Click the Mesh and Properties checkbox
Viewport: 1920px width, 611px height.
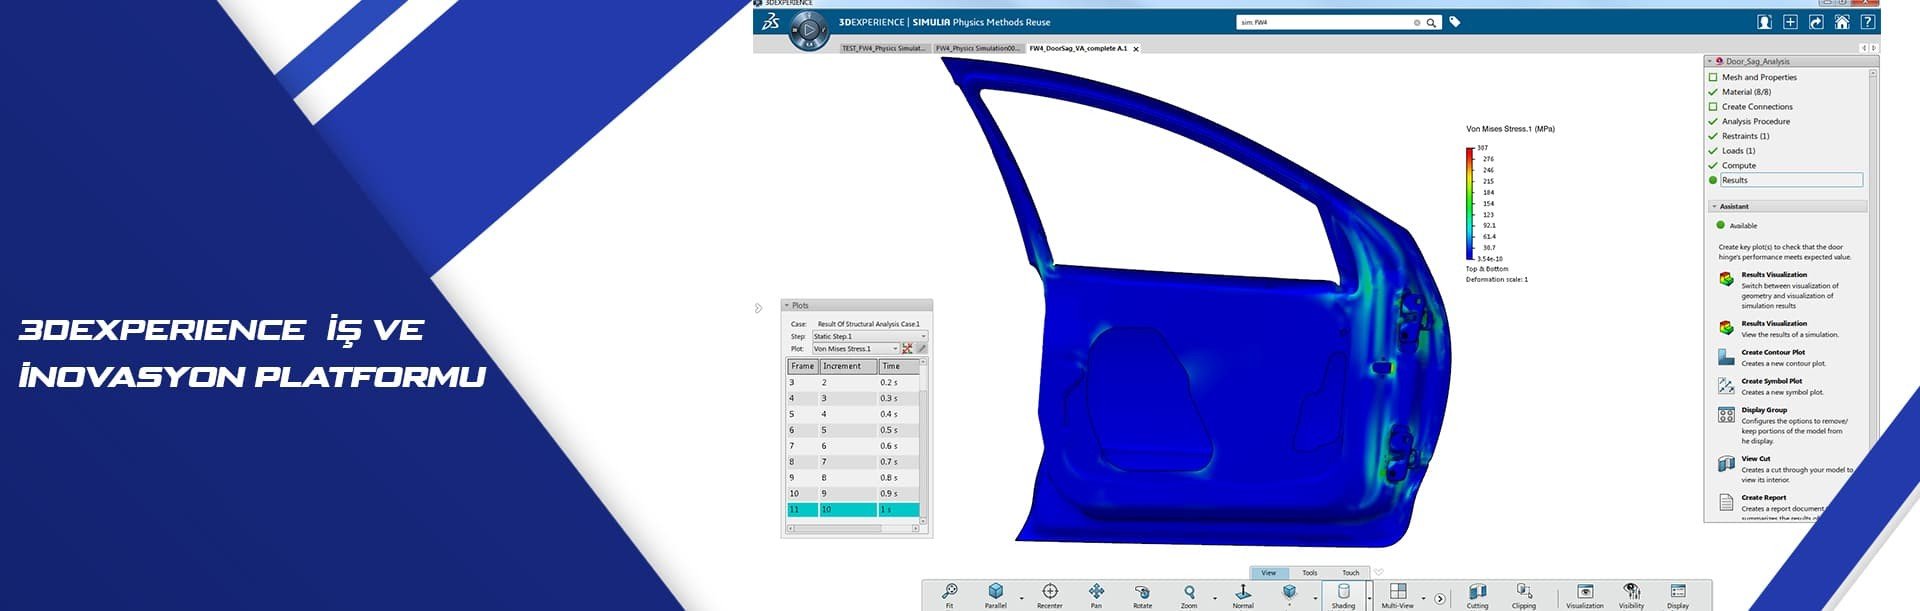point(1713,77)
